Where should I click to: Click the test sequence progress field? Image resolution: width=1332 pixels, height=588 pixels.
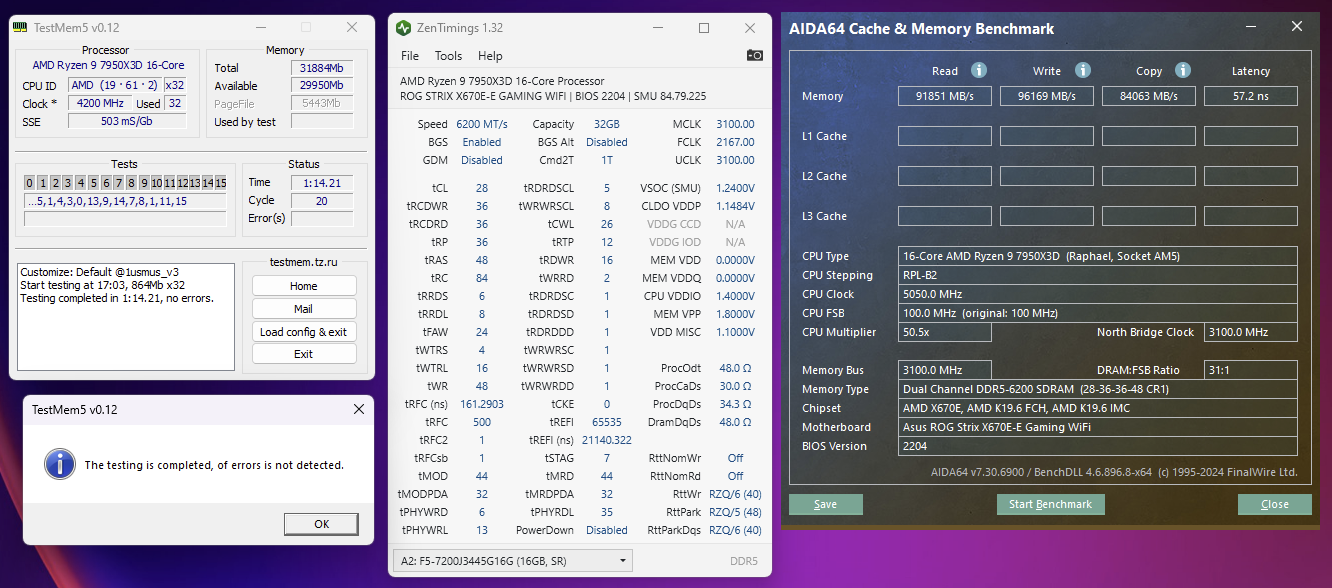[x=126, y=201]
